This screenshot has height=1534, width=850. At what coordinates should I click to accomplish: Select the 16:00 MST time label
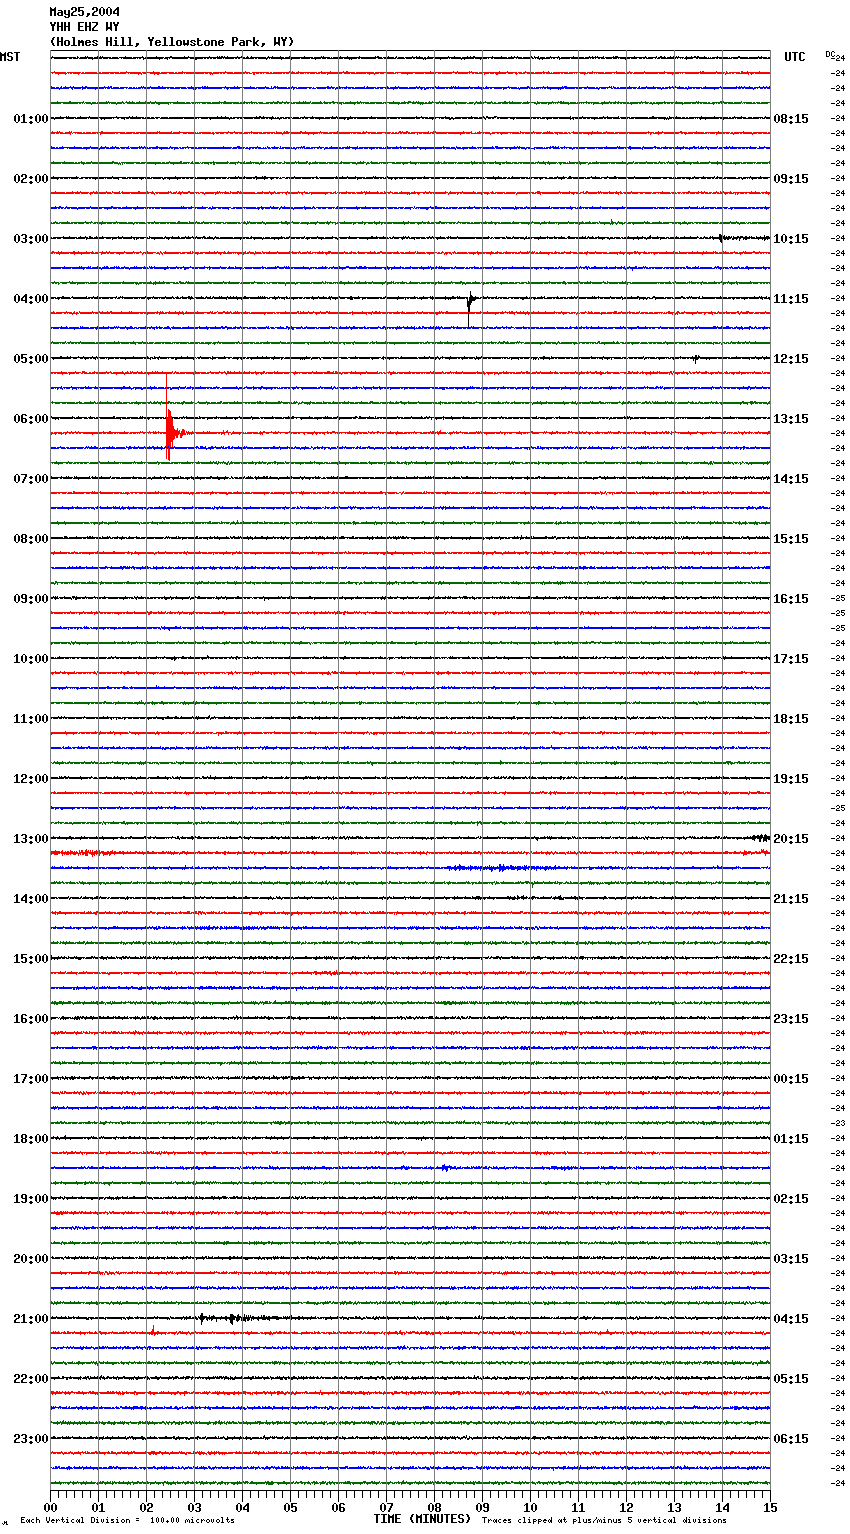(x=31, y=1019)
